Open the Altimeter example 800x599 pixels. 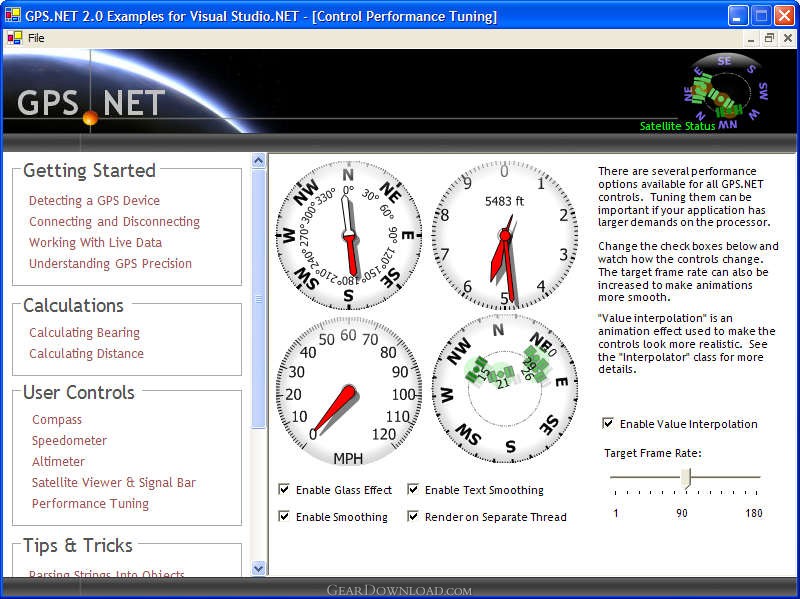click(58, 461)
